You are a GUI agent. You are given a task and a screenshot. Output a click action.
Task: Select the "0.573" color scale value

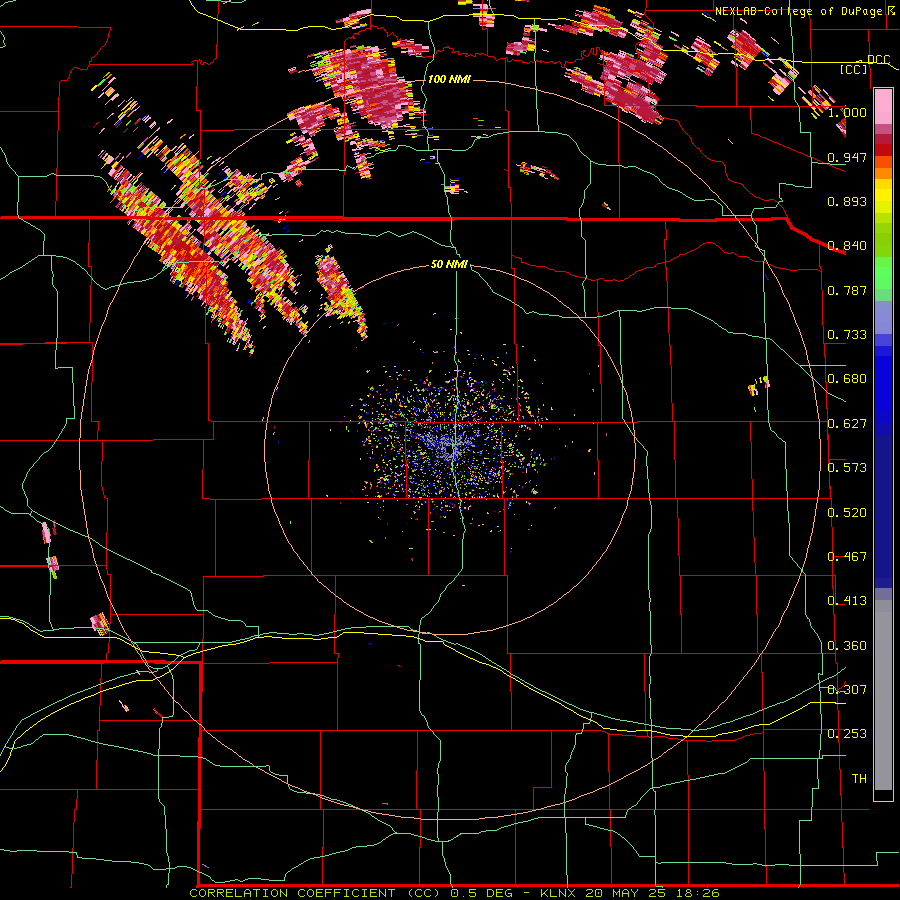847,468
